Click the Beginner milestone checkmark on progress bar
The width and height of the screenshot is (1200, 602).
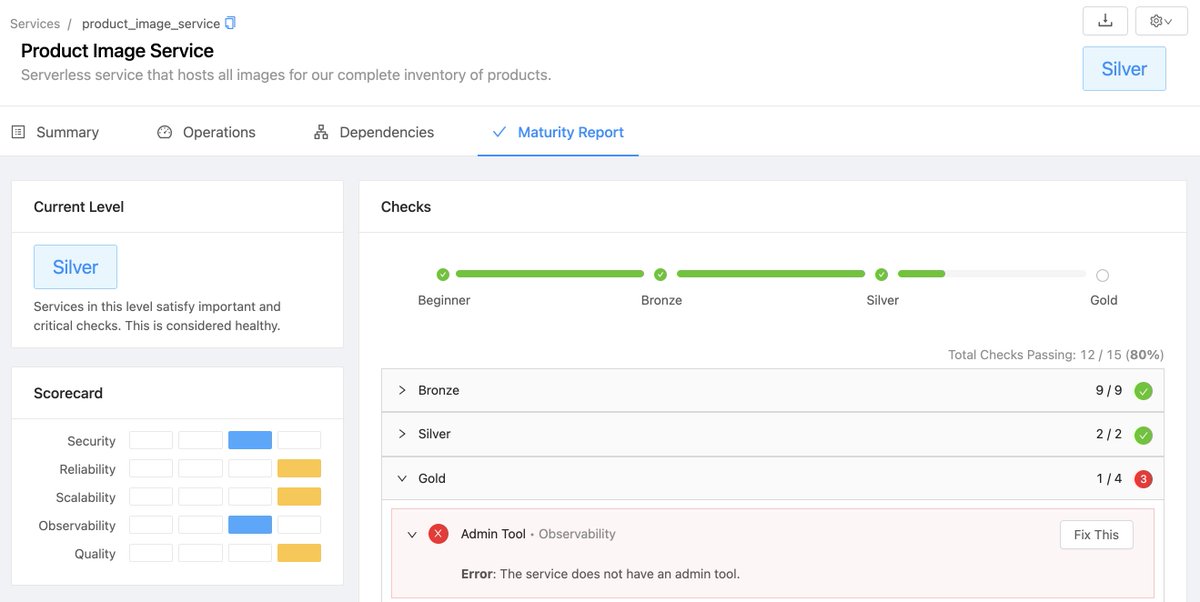pos(444,273)
